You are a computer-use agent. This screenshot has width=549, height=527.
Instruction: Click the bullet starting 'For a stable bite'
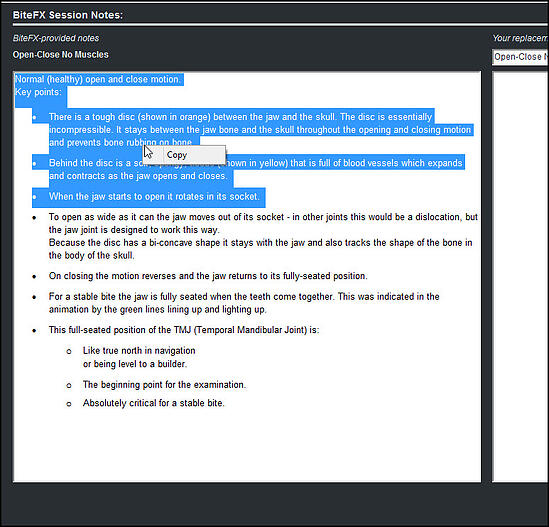244,303
